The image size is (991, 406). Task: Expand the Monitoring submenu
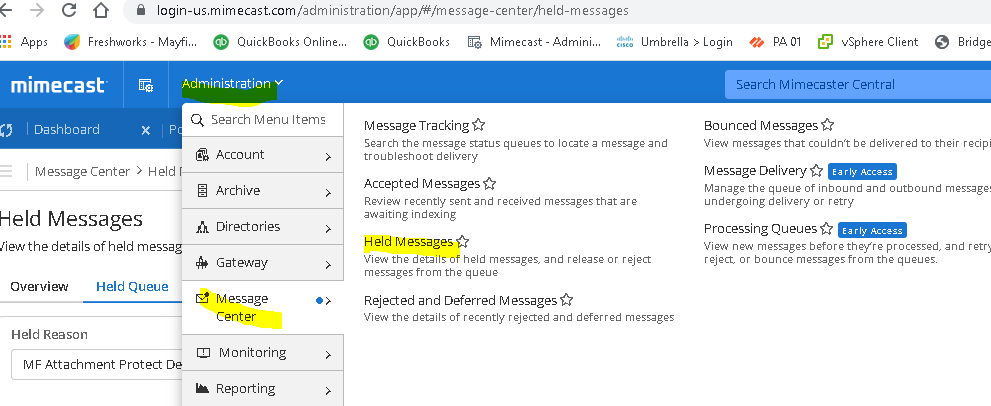tap(263, 353)
